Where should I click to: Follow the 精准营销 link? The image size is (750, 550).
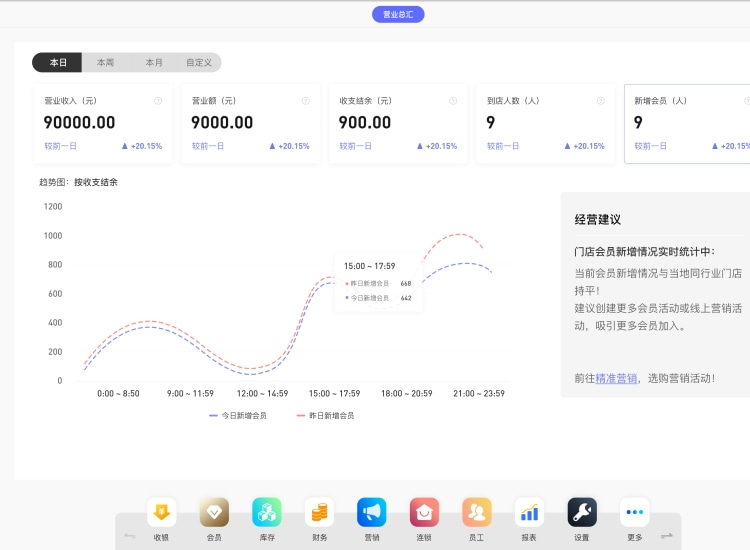pos(616,378)
